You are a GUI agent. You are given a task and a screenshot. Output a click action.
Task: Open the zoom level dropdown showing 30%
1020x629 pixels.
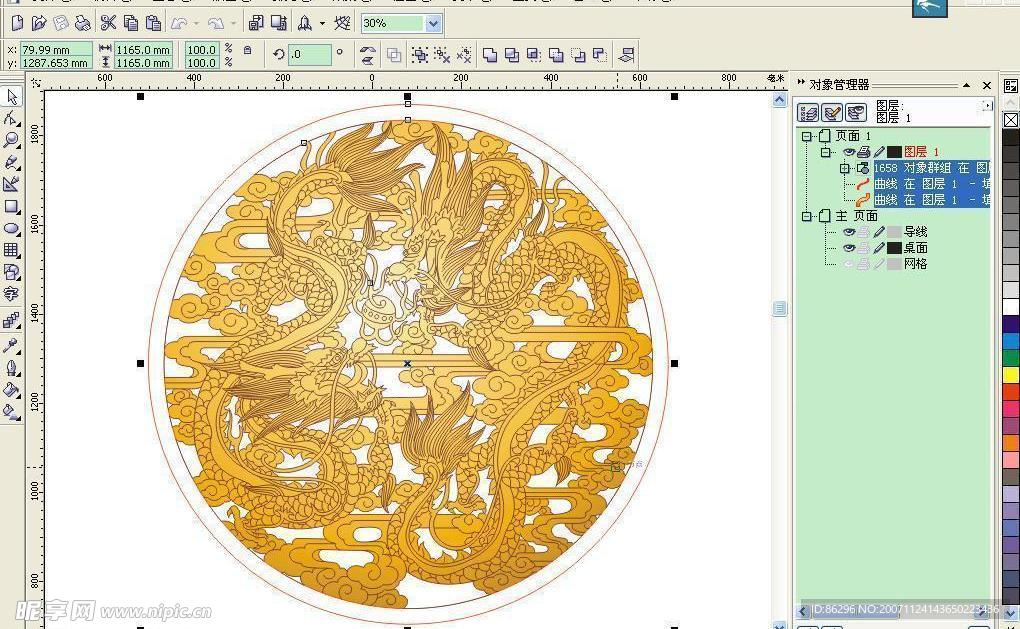coord(433,23)
